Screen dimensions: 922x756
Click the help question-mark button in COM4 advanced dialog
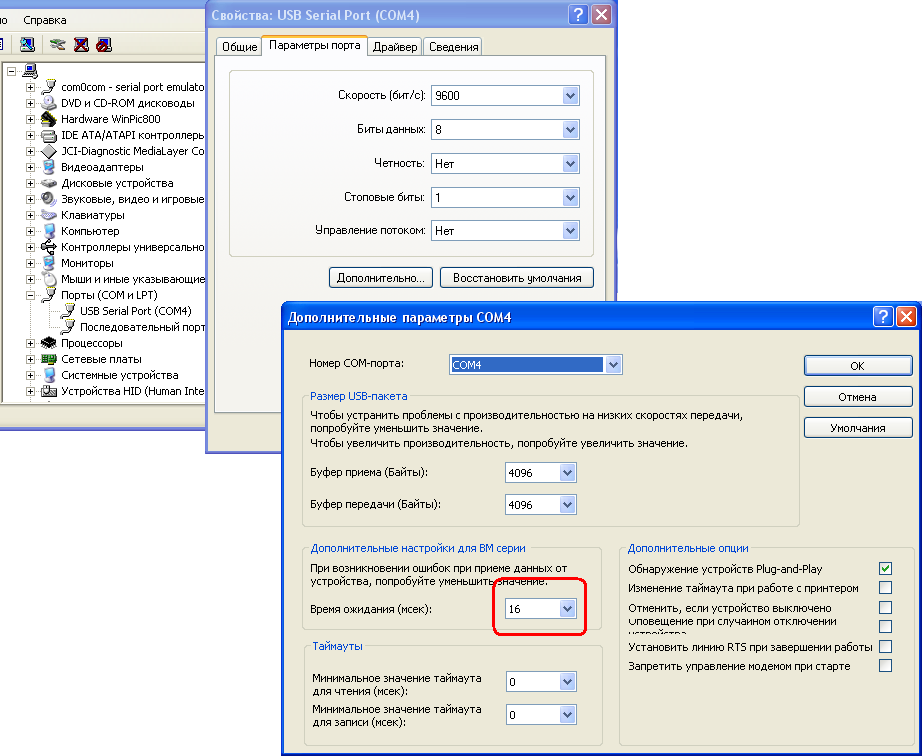pos(883,317)
